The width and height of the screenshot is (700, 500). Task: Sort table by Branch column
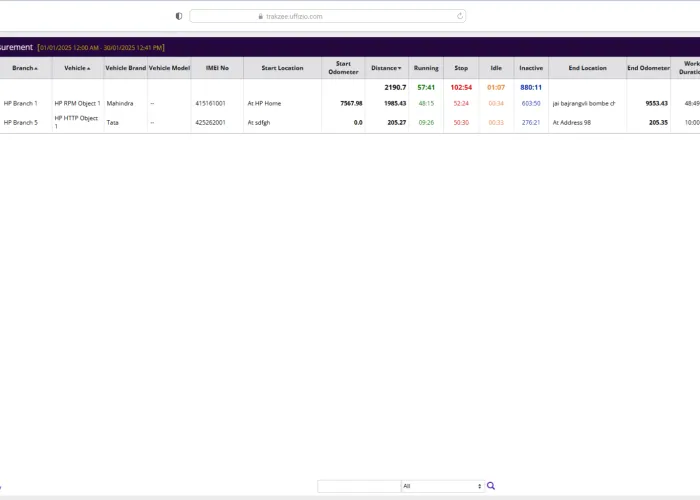coord(25,68)
